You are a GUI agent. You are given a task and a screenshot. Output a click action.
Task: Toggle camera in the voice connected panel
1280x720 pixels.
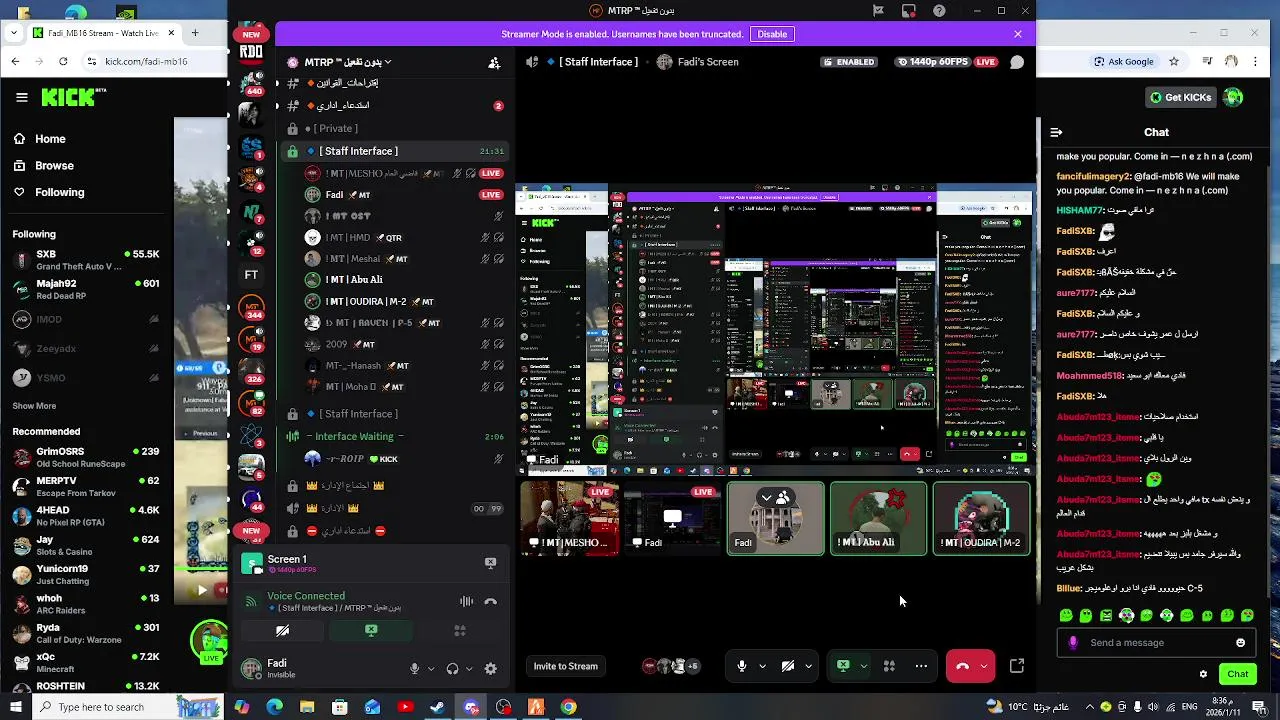(282, 630)
